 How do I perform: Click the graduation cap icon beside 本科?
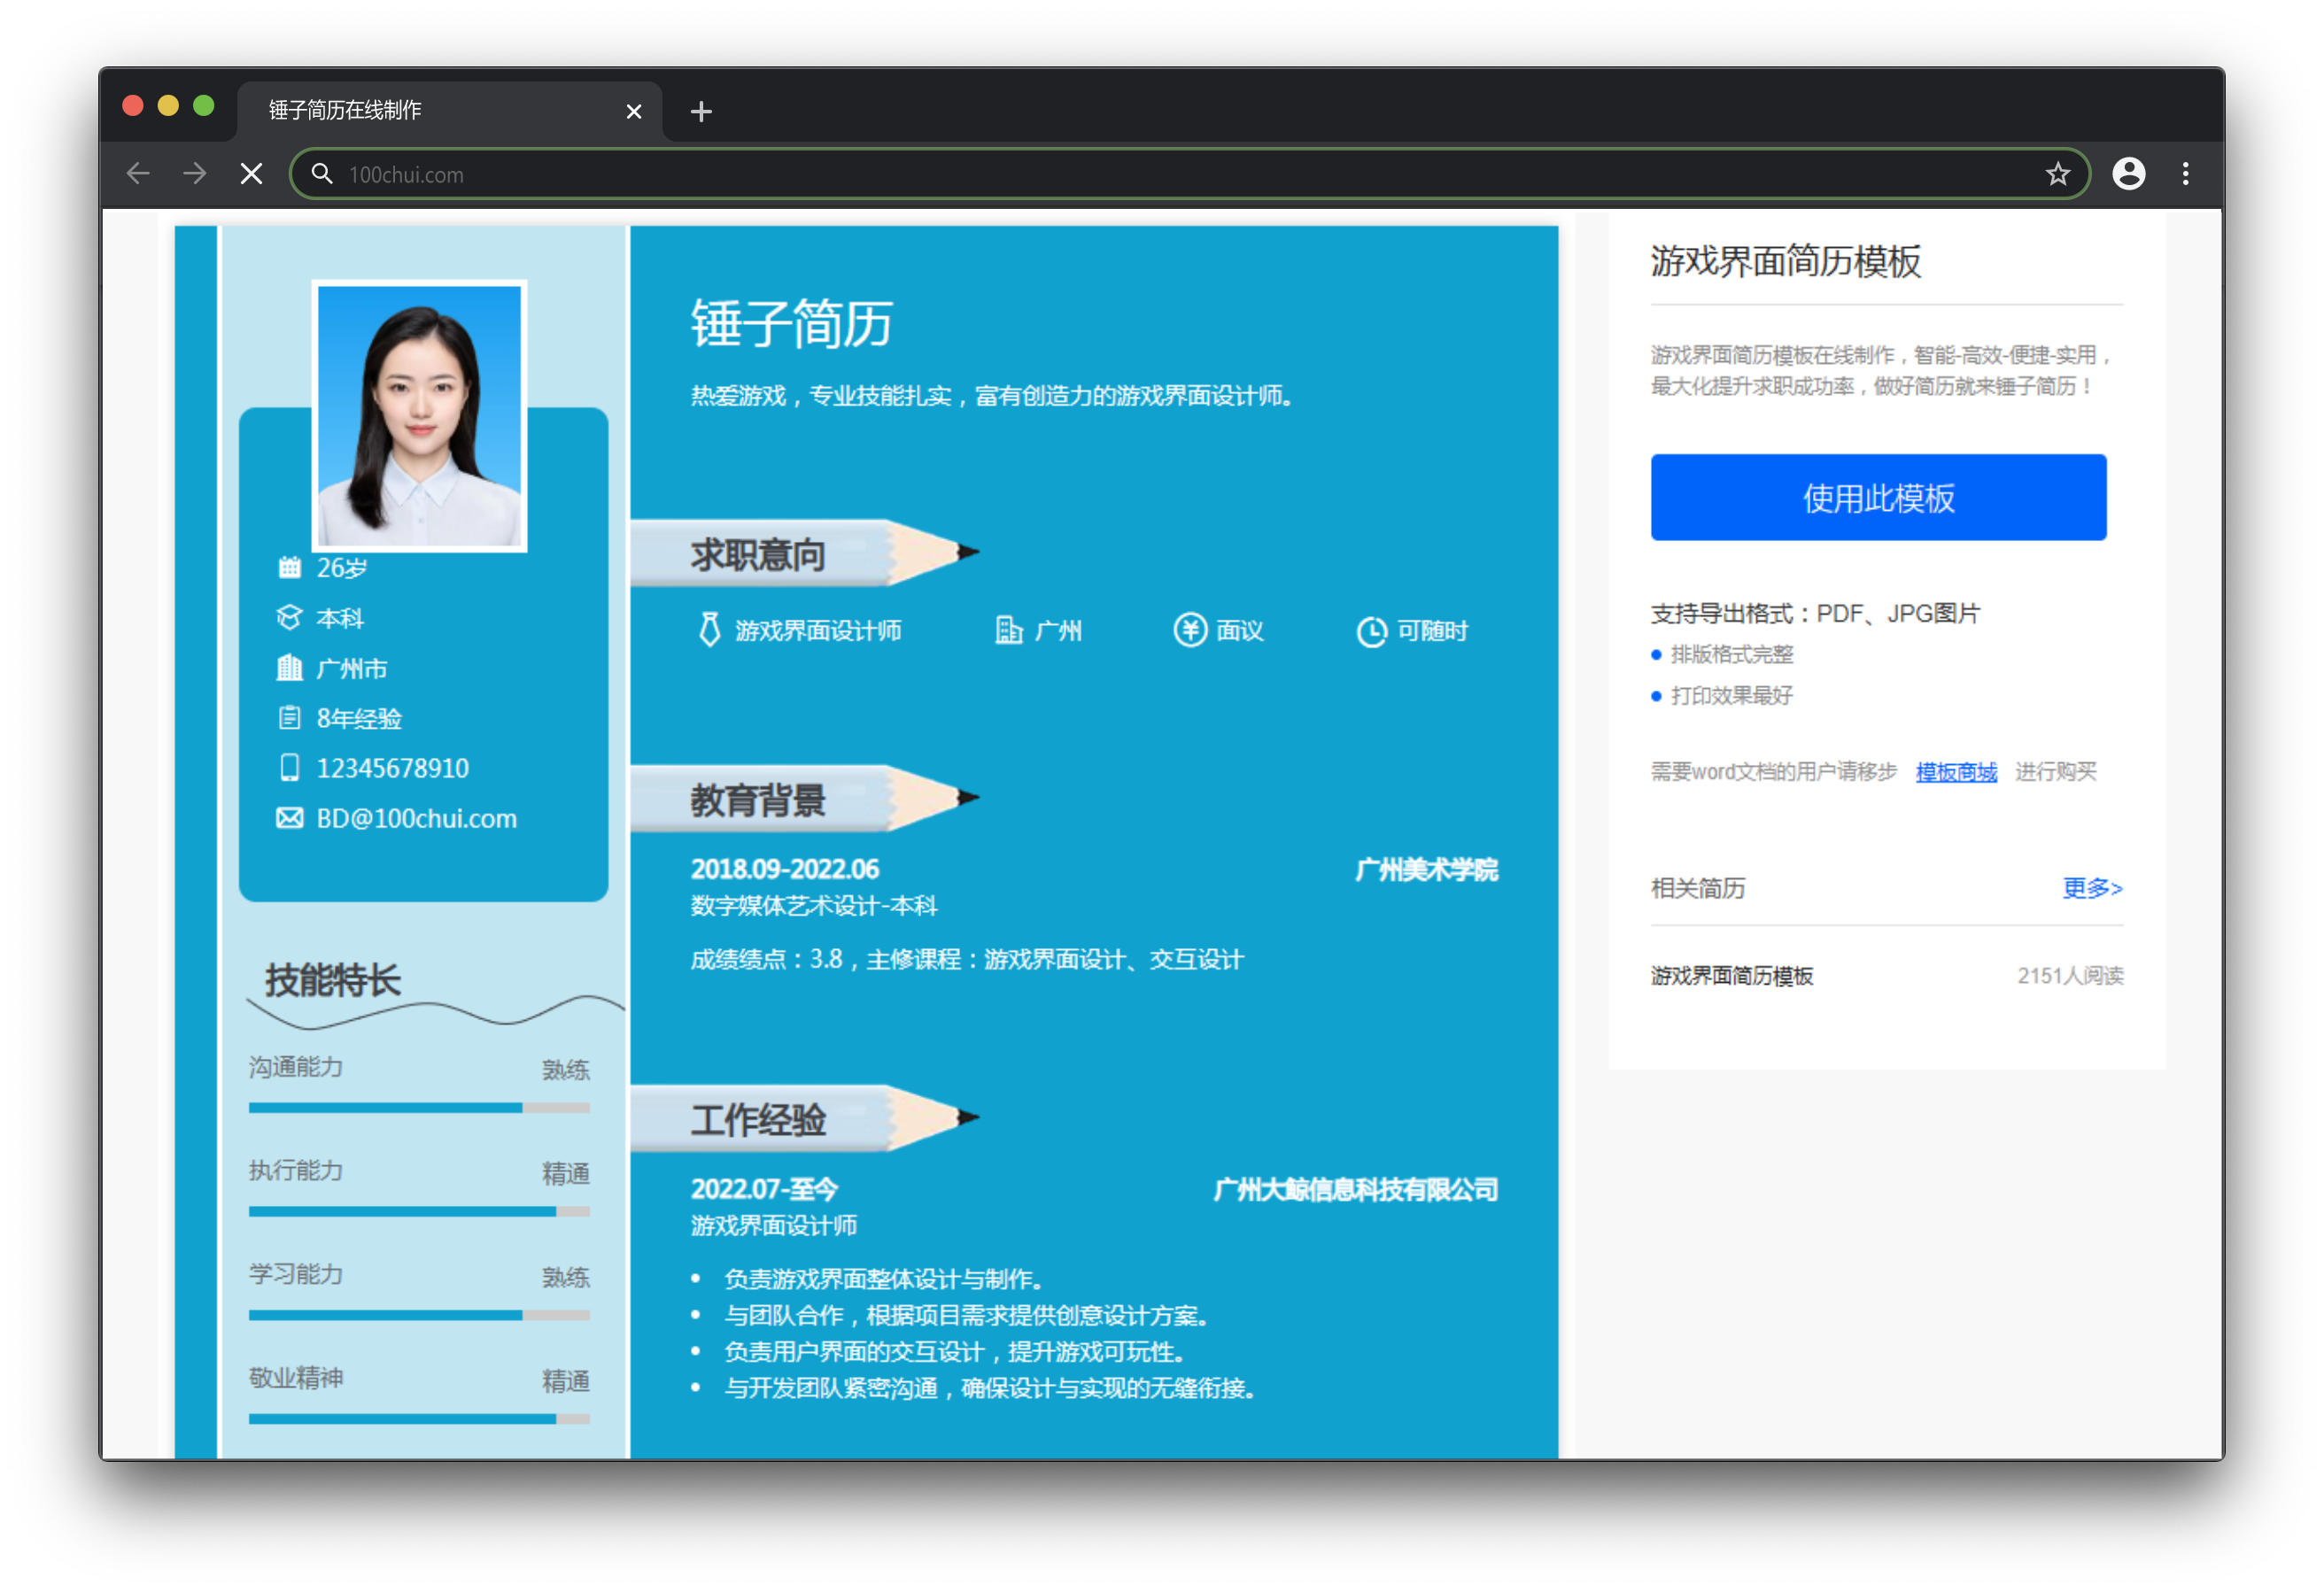pyautogui.click(x=289, y=617)
